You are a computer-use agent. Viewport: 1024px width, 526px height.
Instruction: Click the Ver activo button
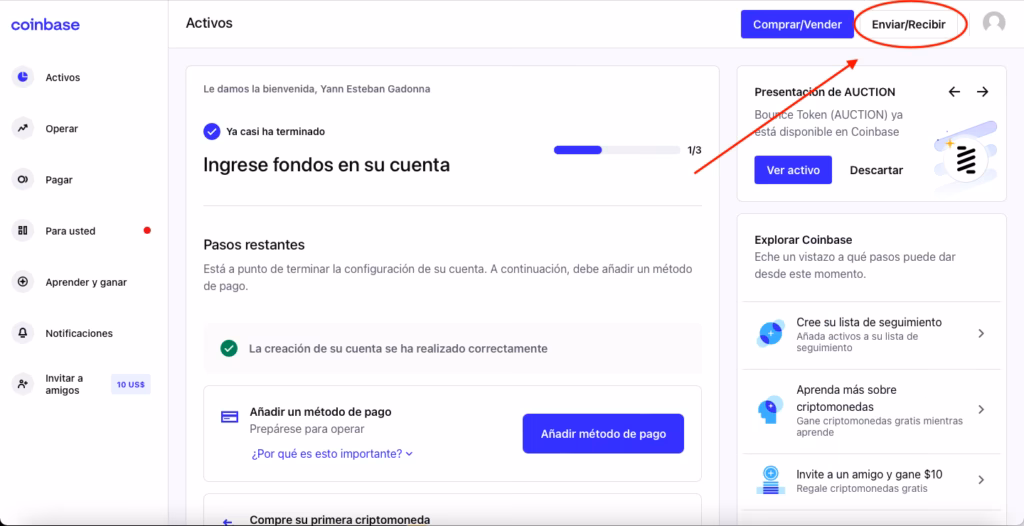coord(793,170)
